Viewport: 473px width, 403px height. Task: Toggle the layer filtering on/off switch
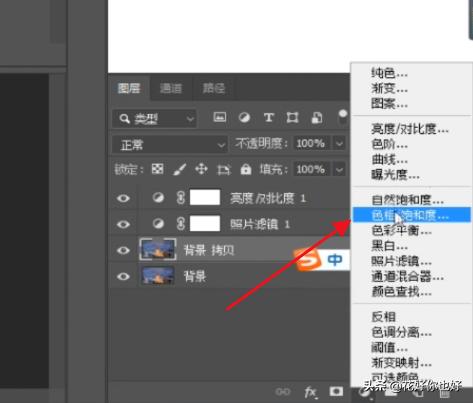343,117
